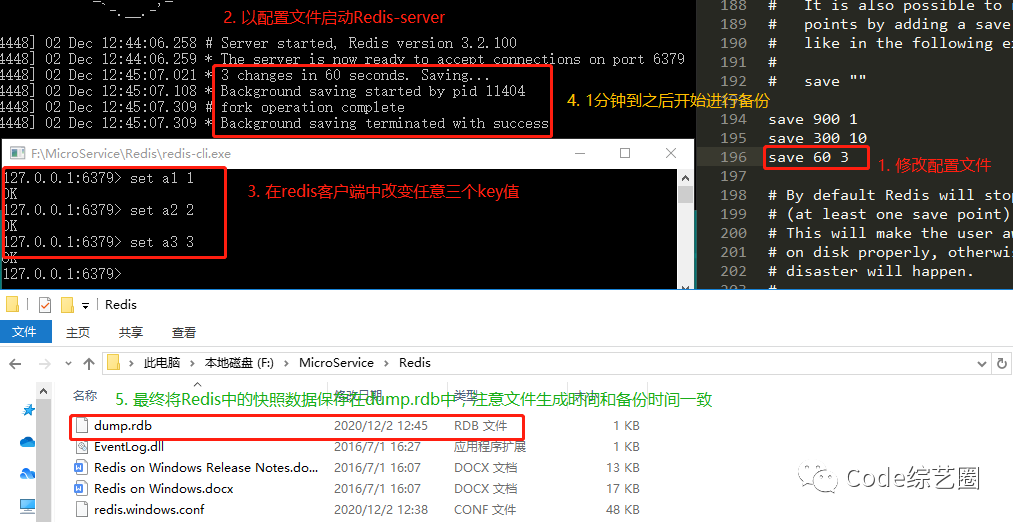Open the recent locations dropdown chevron
This screenshot has height=522, width=1013.
pos(66,363)
